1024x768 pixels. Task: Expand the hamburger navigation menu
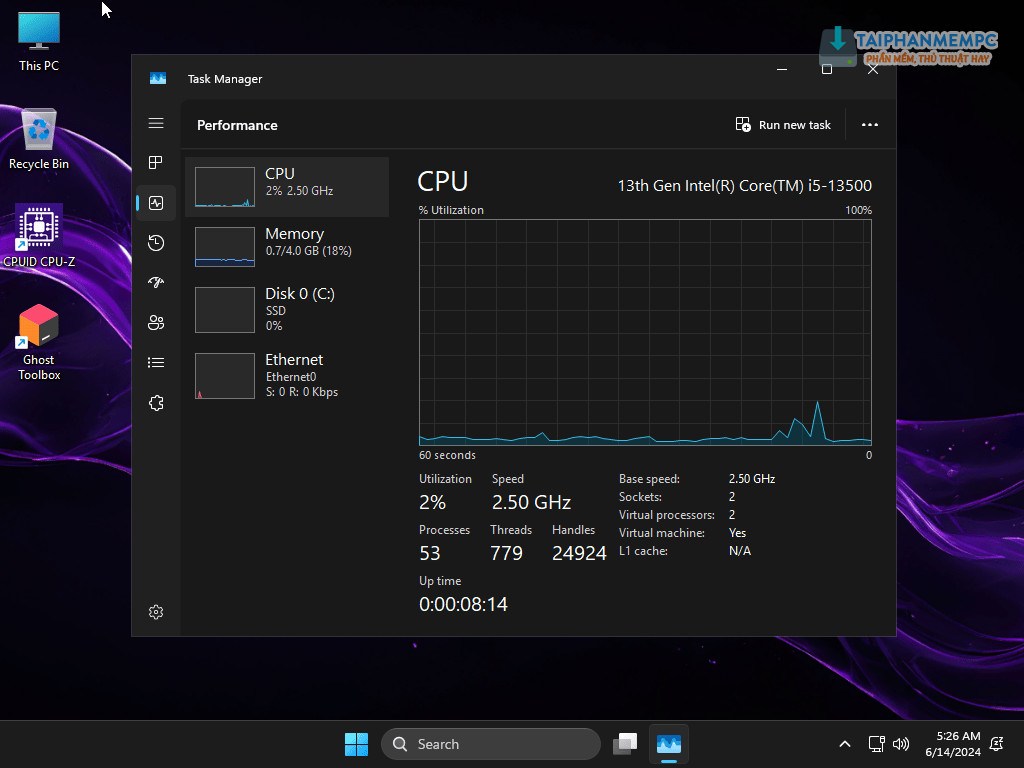(x=156, y=123)
